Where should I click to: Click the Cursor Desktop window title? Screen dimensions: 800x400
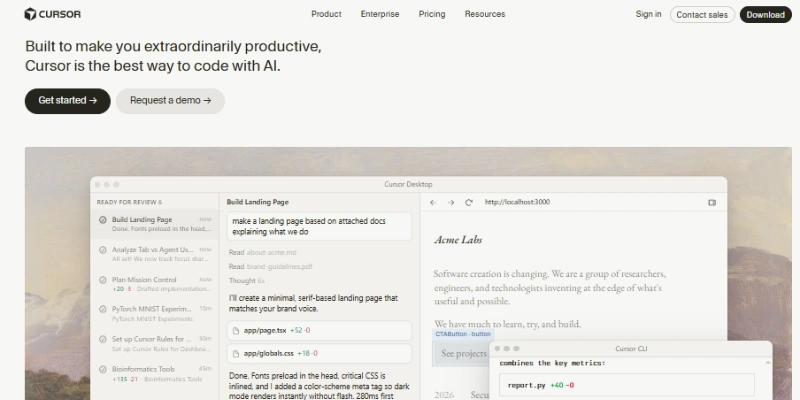click(x=408, y=184)
